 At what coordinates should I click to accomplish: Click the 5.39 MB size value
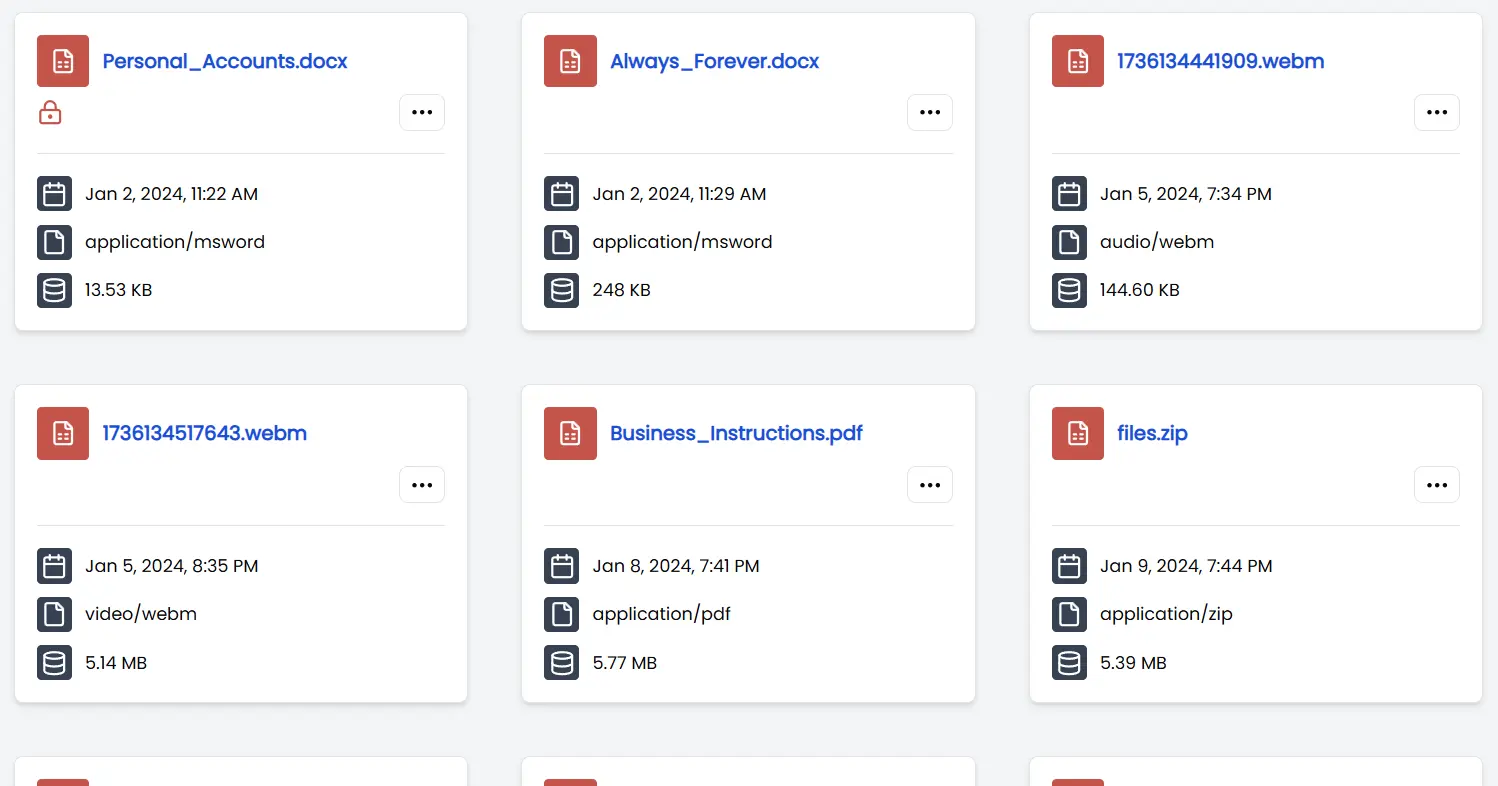click(1133, 662)
